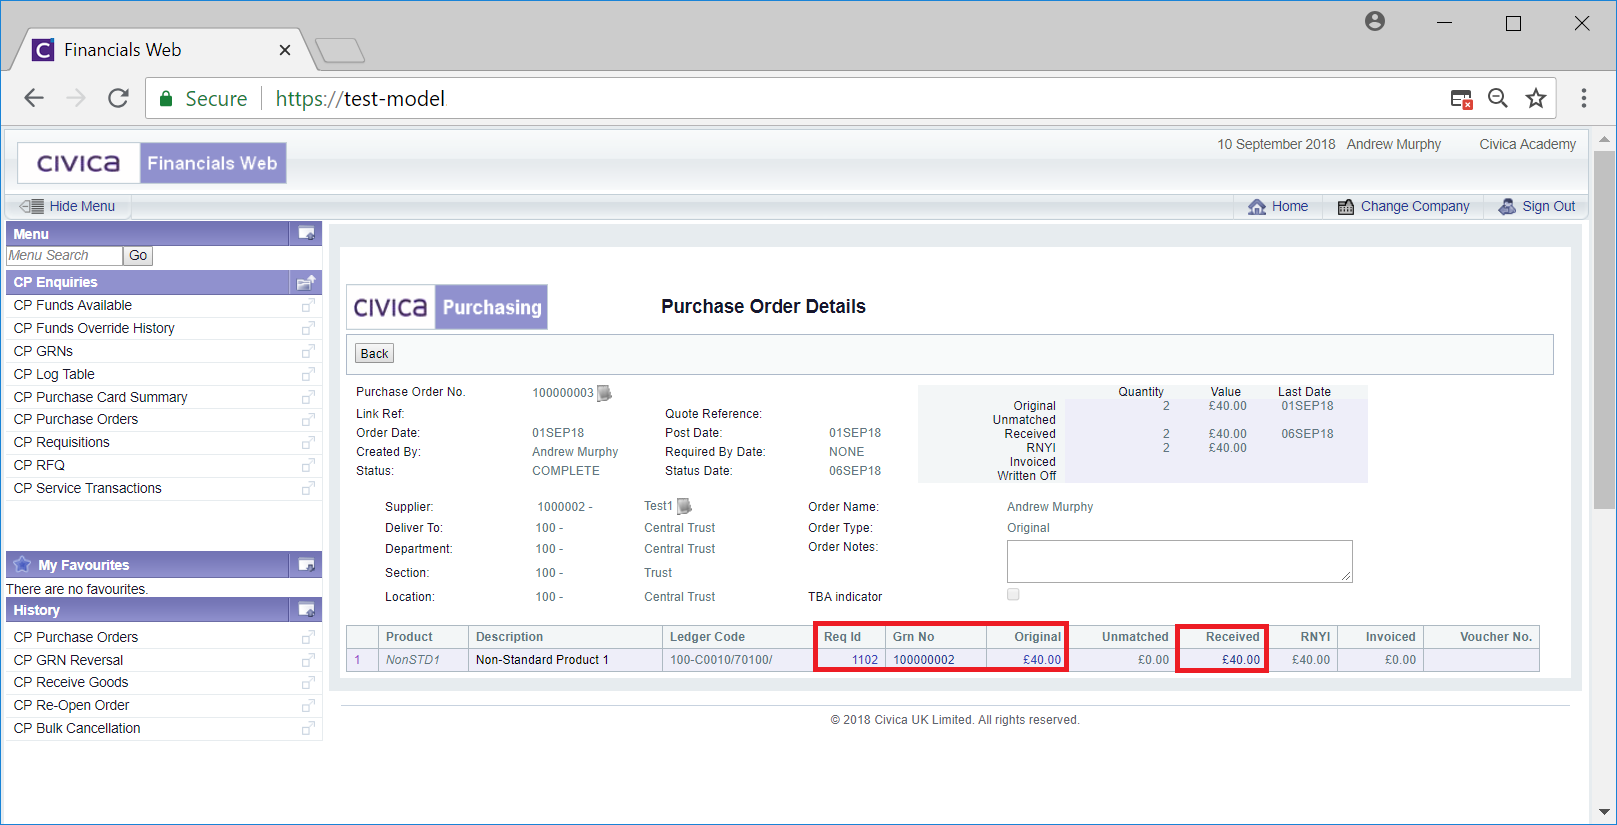The height and width of the screenshot is (825, 1617).
Task: Click new window icon beside CP Receive Goods
Action: (308, 682)
